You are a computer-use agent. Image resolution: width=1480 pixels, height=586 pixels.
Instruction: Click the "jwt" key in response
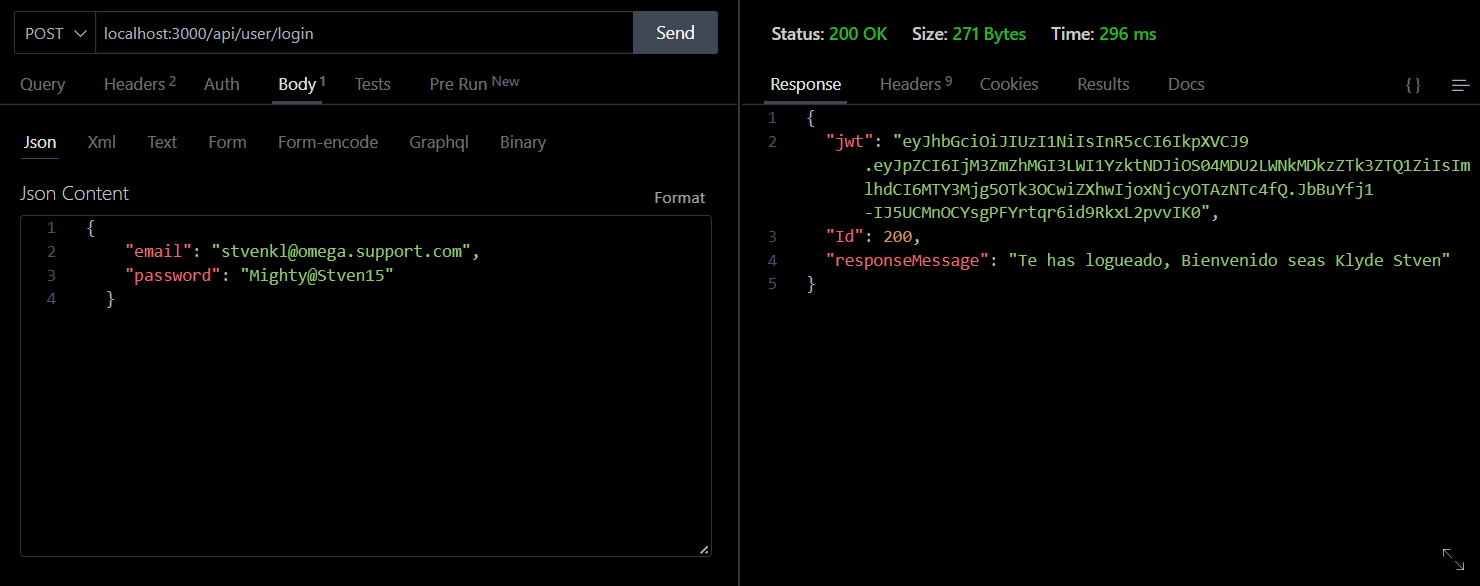tap(850, 142)
